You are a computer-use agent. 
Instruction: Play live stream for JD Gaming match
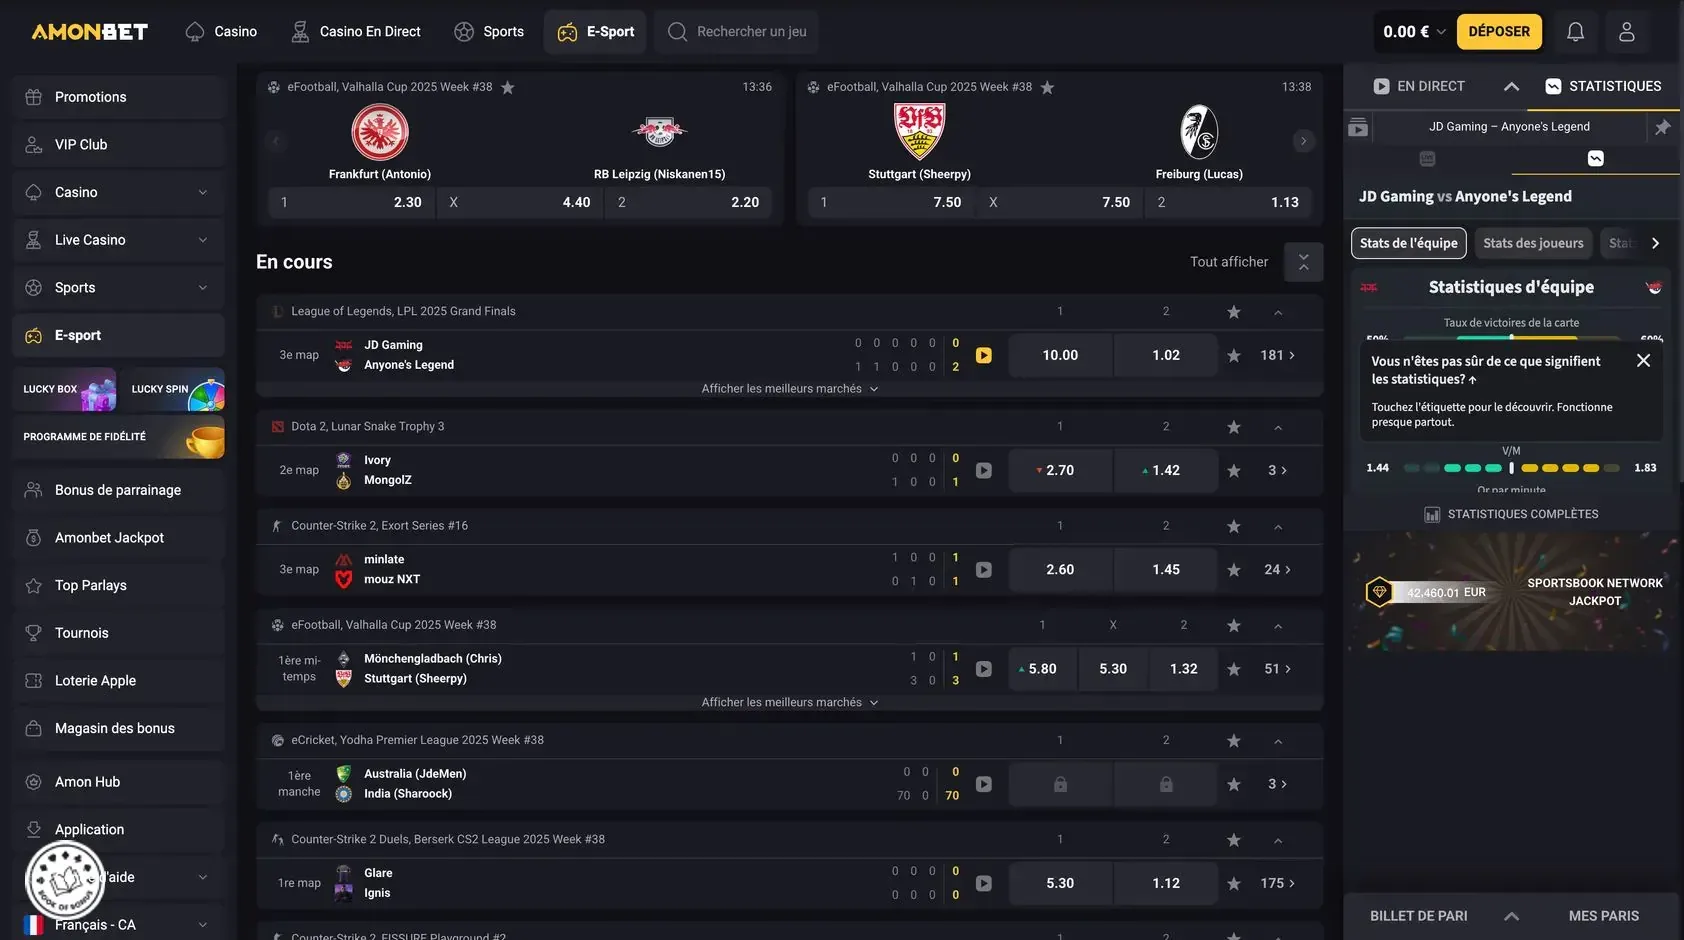984,355
